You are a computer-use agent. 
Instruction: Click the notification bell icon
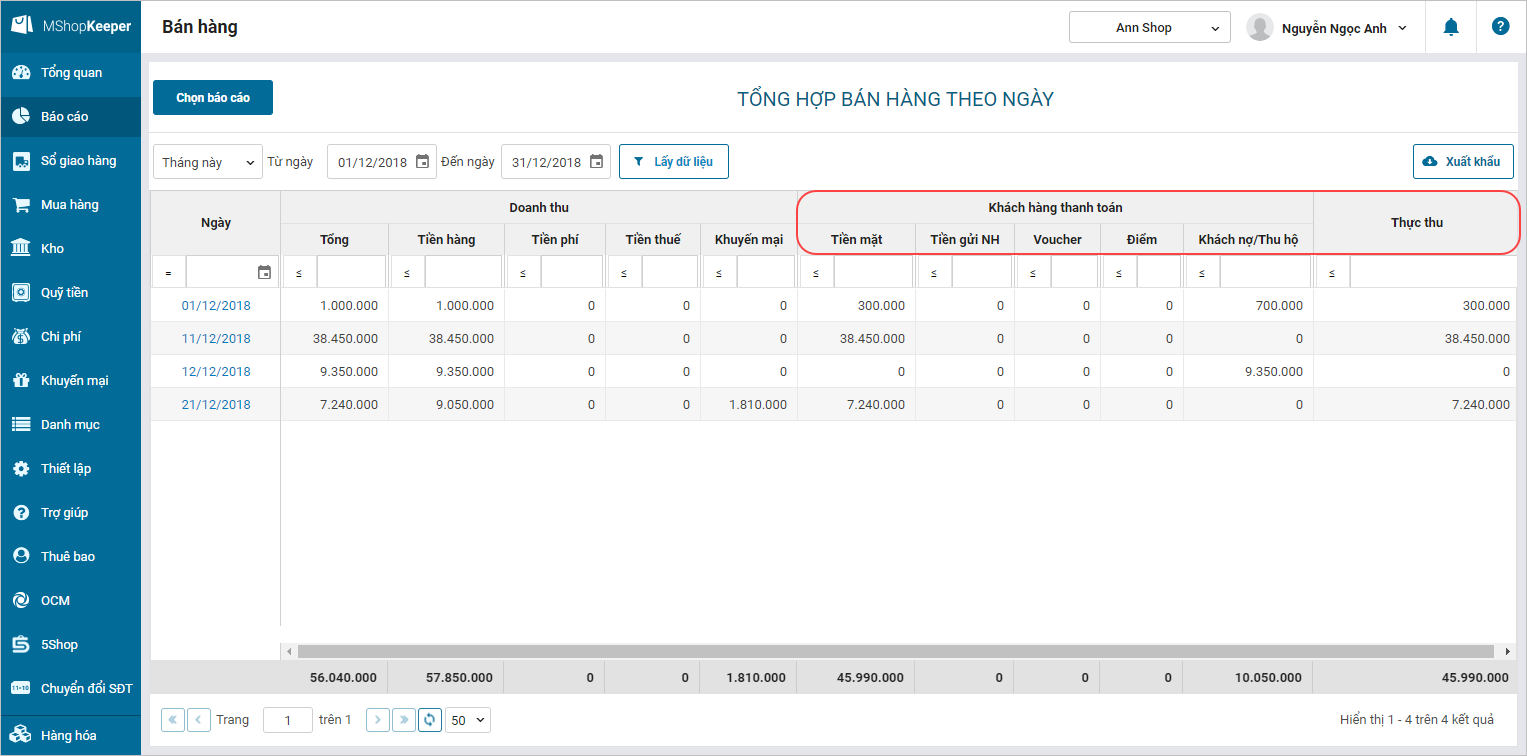coord(1451,27)
